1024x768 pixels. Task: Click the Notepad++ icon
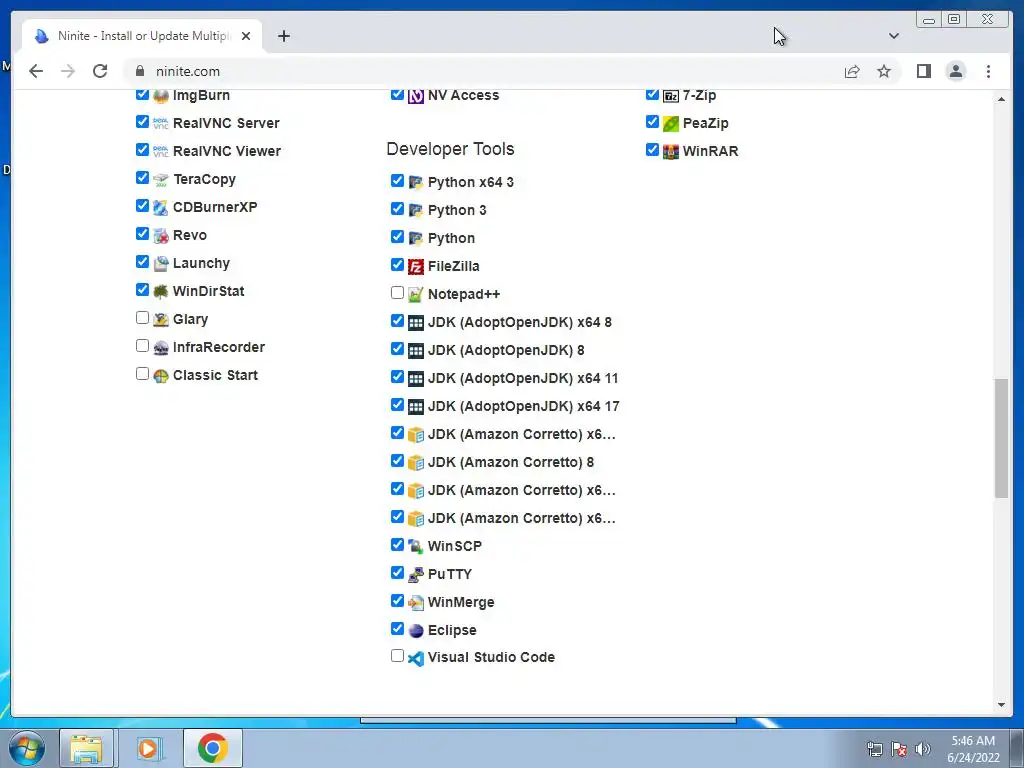(416, 295)
